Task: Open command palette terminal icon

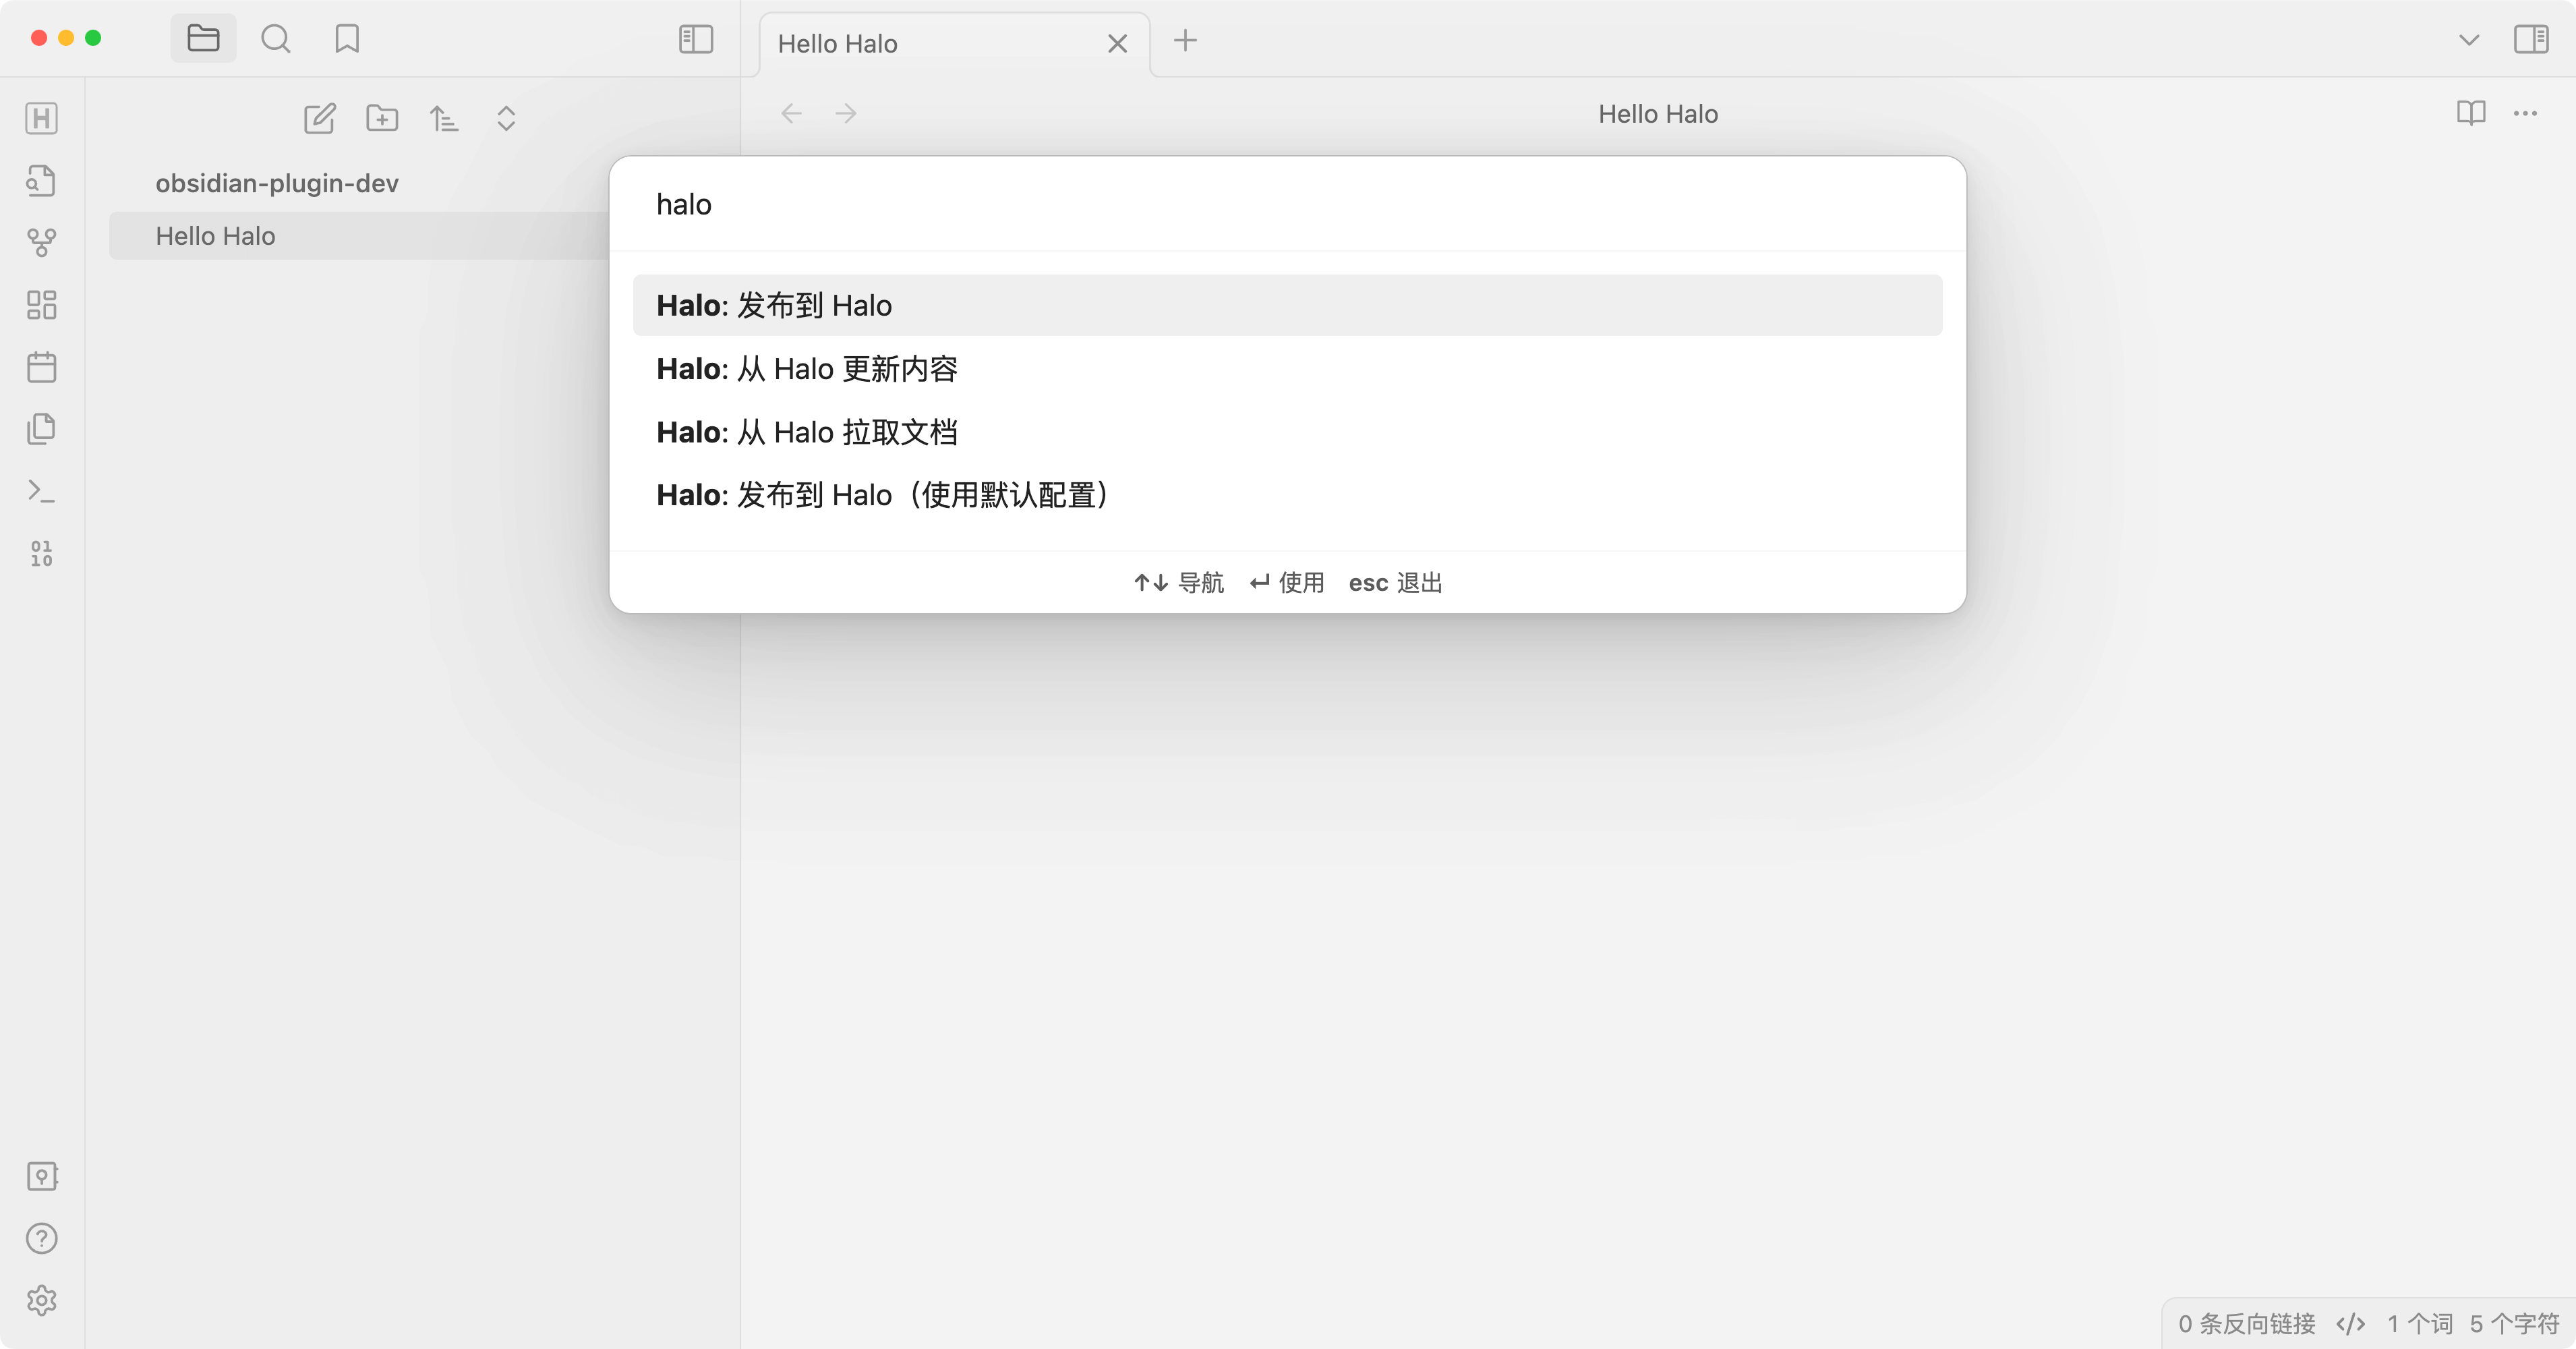Action: coord(41,491)
